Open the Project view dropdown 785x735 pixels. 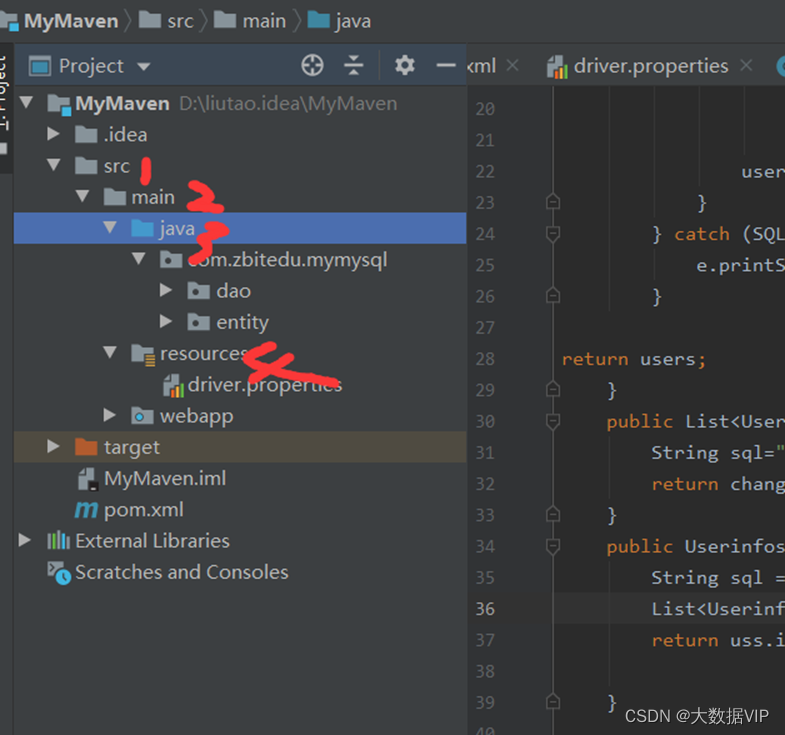pyautogui.click(x=144, y=67)
